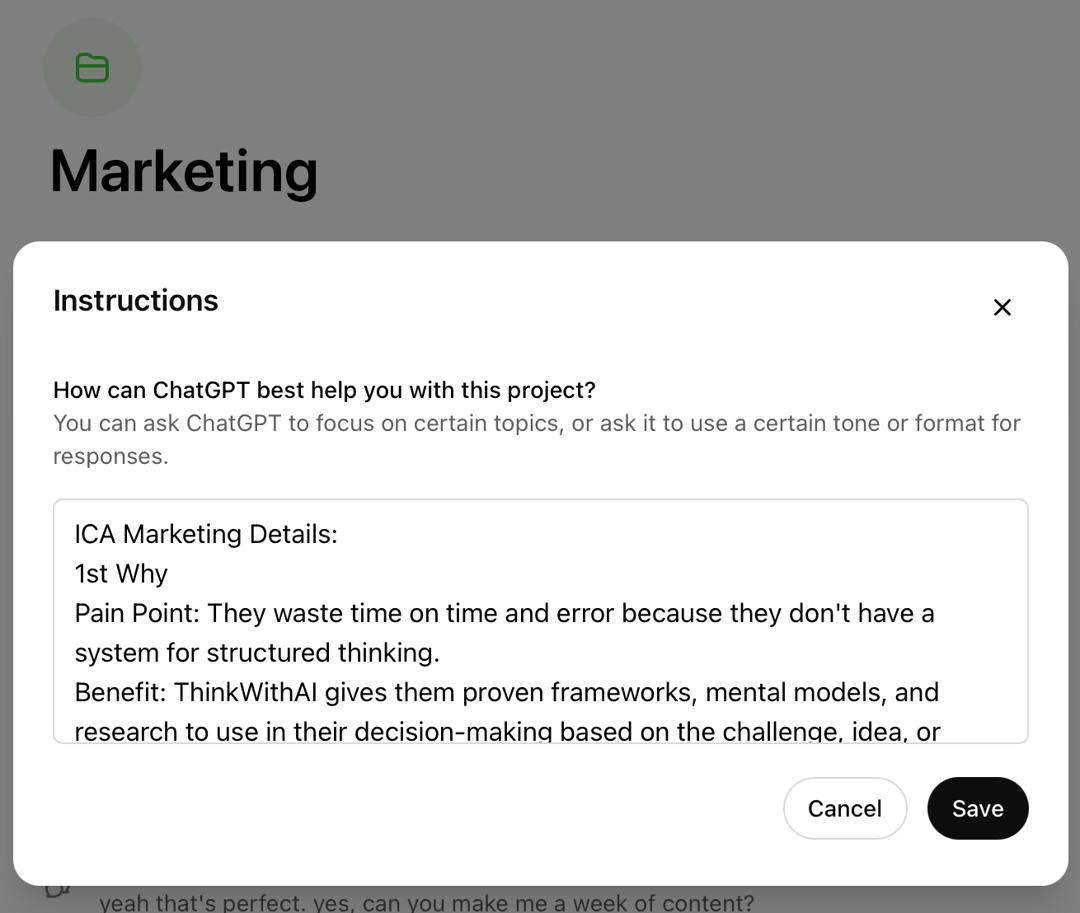Click the green folder project icon
The width and height of the screenshot is (1080, 913).
92,67
